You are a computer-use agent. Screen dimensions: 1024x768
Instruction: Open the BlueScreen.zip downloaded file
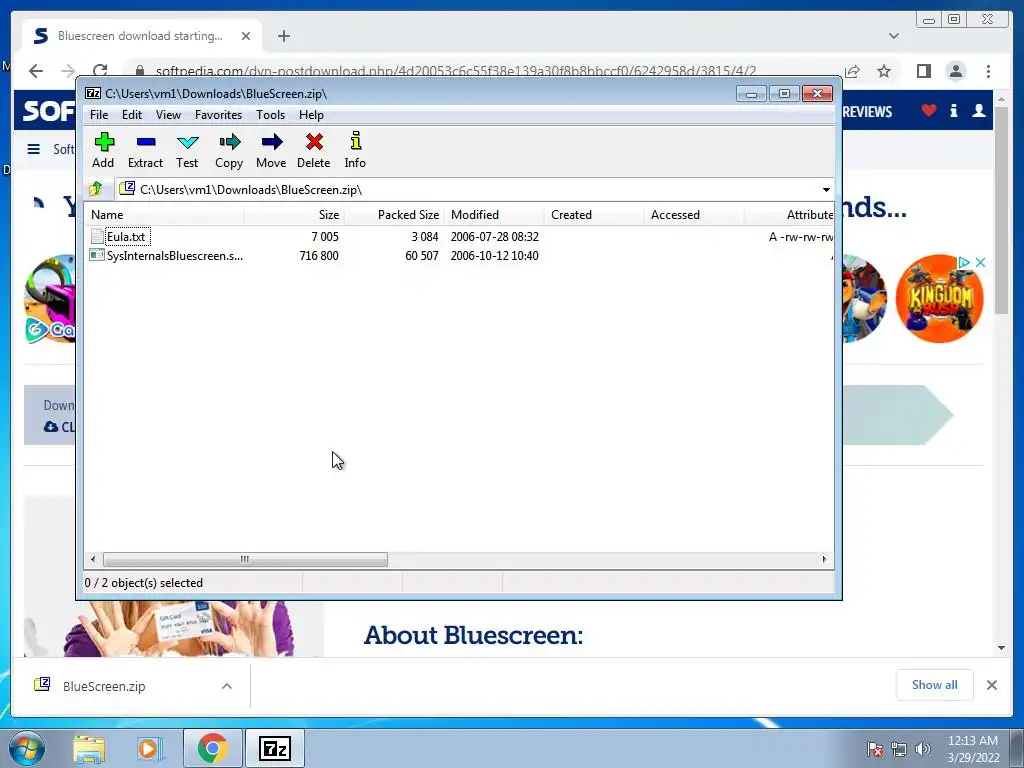click(103, 686)
